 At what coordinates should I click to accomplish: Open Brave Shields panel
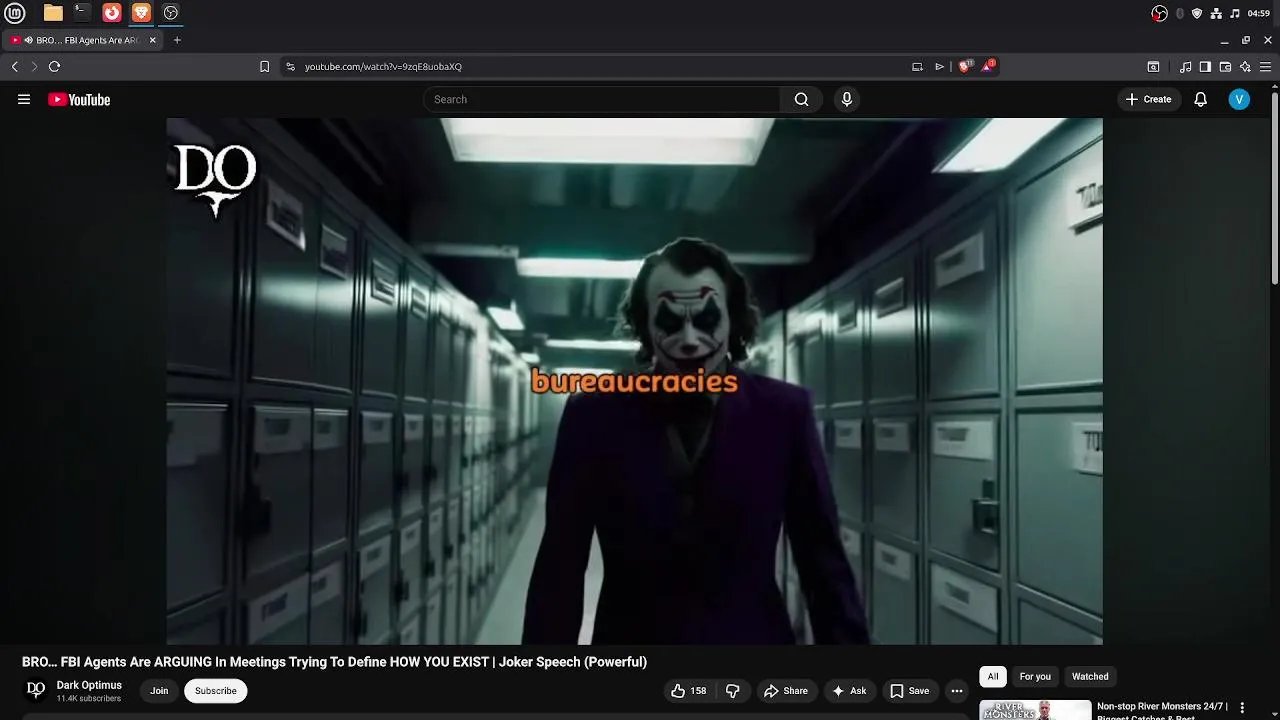pos(965,66)
